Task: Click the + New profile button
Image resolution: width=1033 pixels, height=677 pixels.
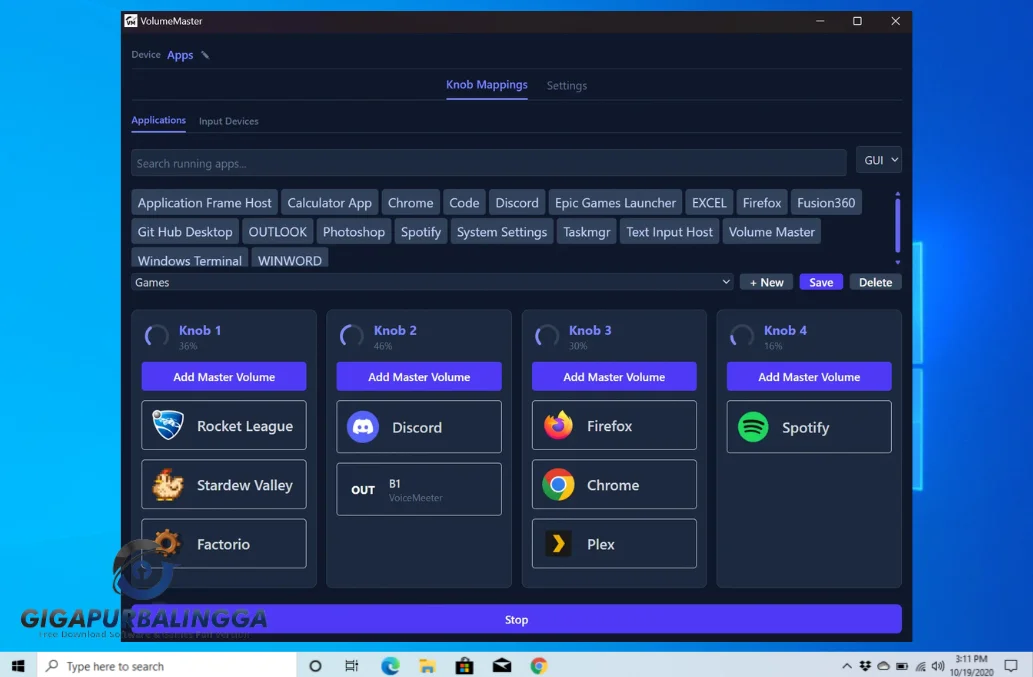Action: 767,282
